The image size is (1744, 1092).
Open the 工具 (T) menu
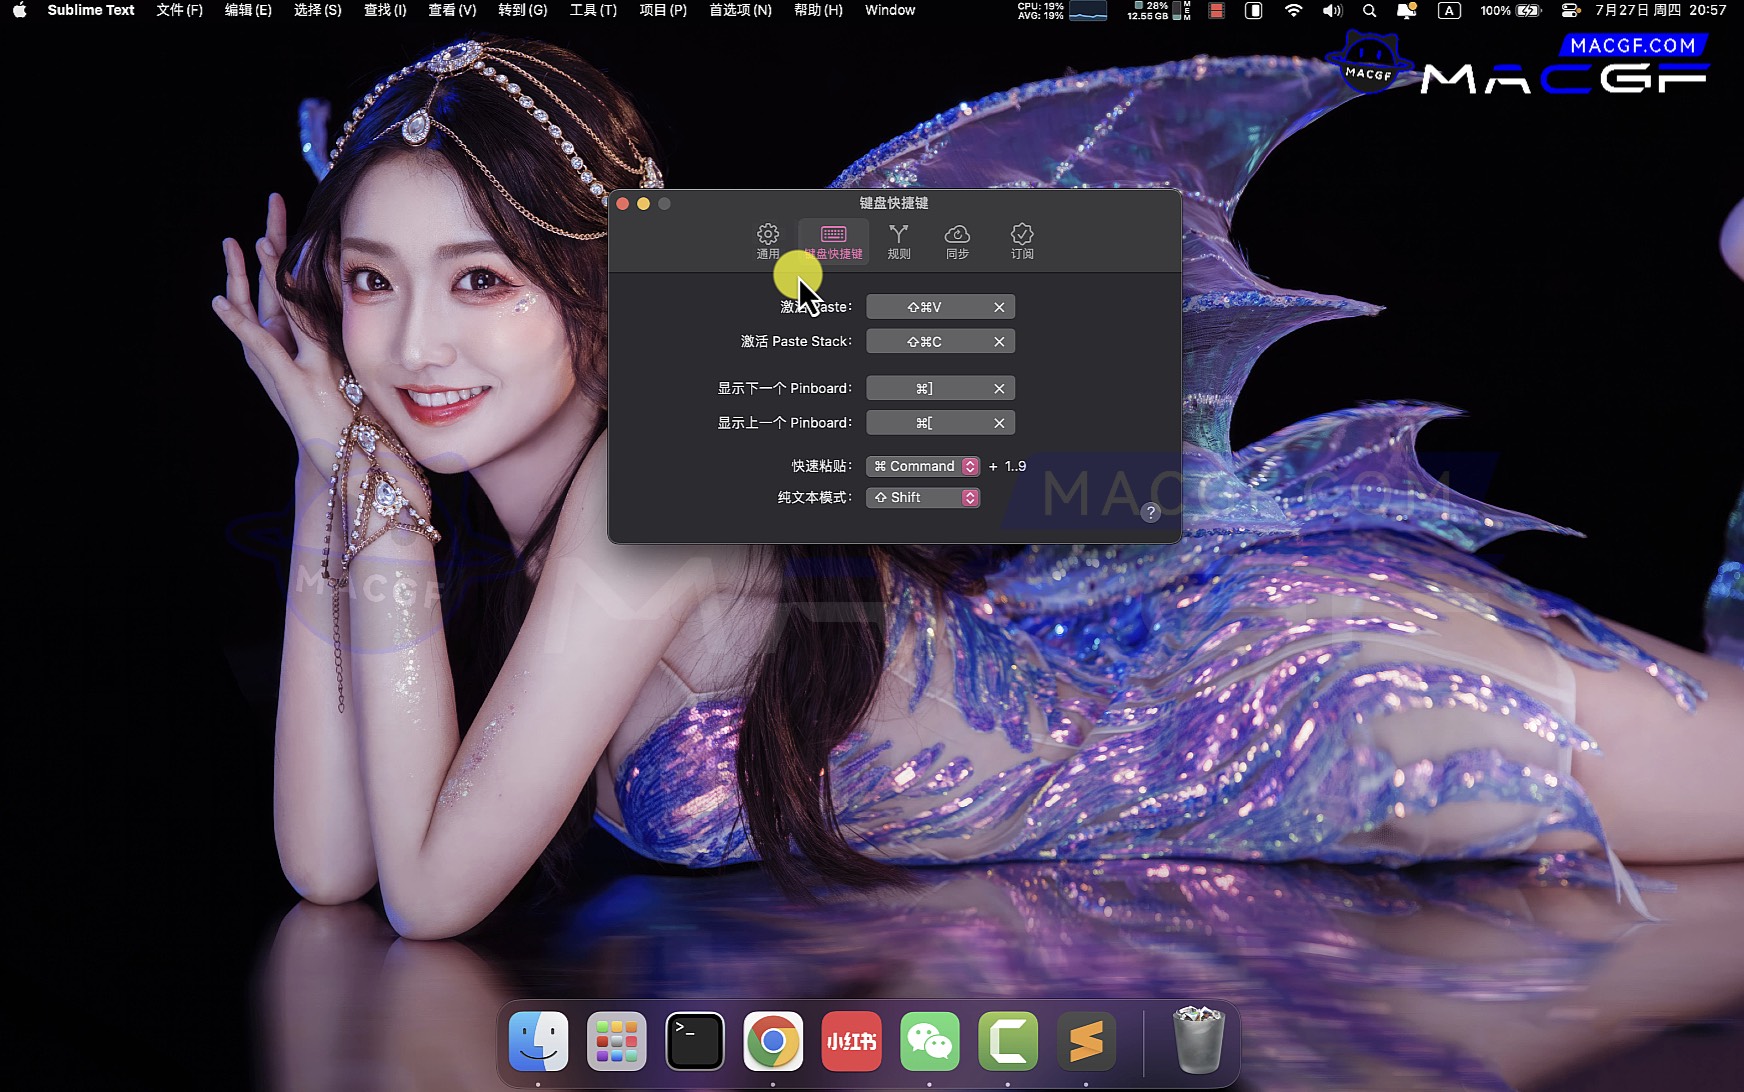[x=593, y=10]
